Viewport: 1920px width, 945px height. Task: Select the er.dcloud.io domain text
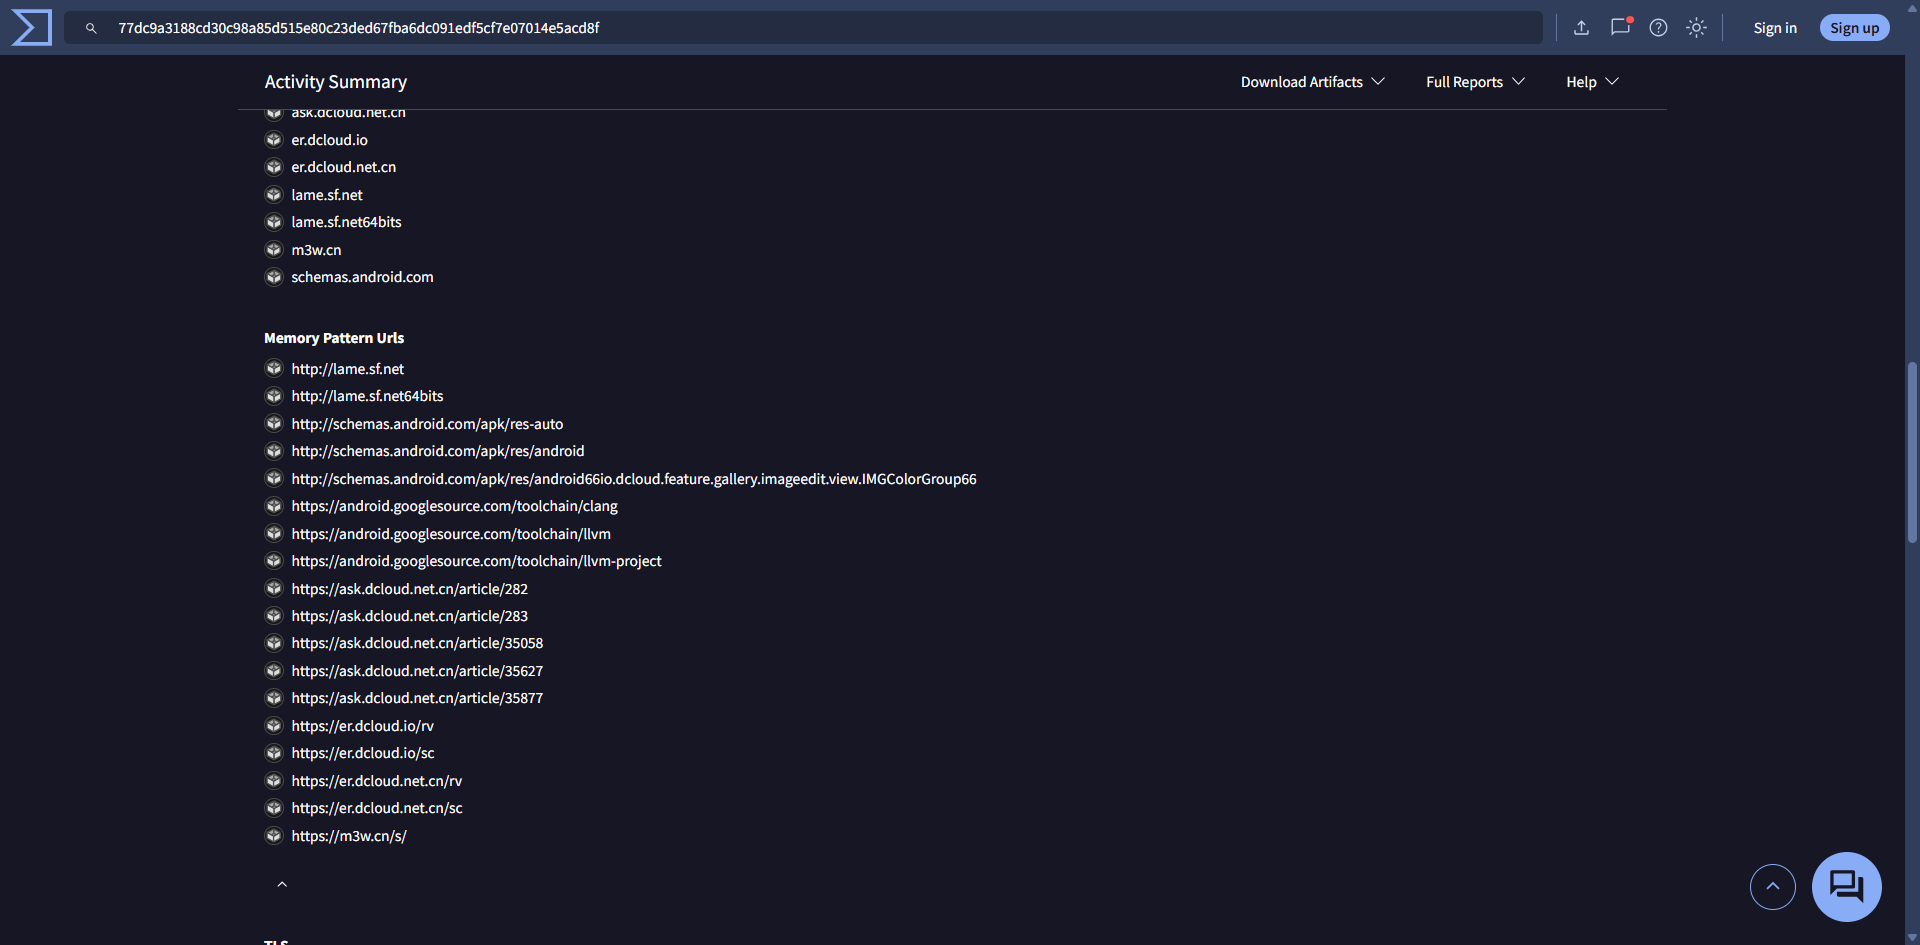[x=329, y=140]
